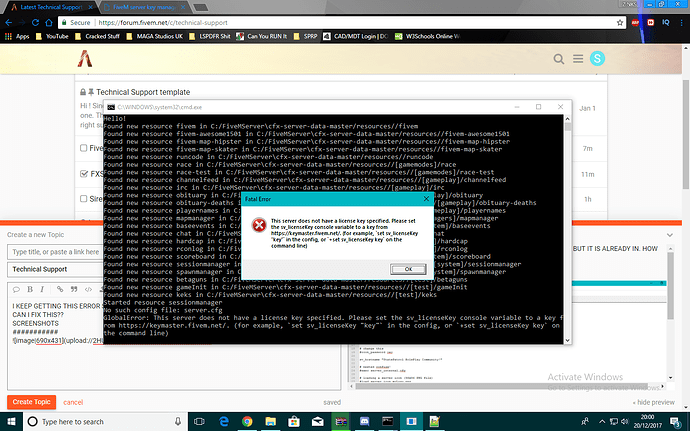
Task: Switch to the FiveM server key manager tab
Action: tap(144, 7)
